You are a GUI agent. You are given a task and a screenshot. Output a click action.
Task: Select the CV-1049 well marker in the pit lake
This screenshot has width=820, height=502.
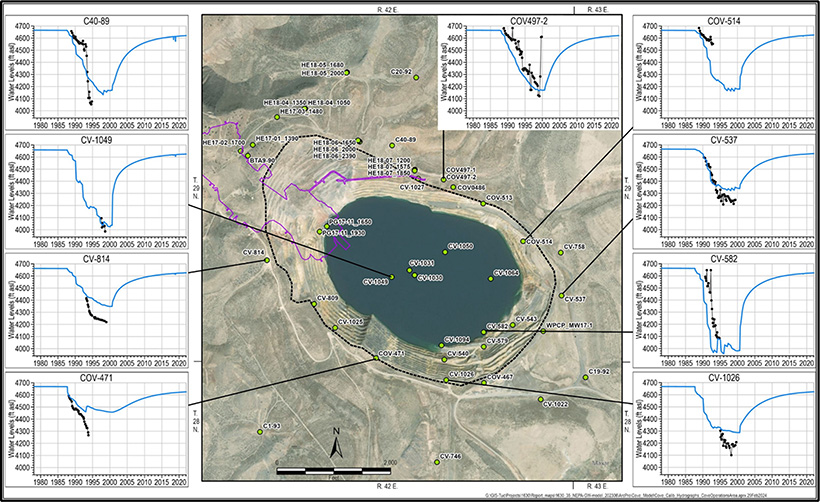coord(392,277)
